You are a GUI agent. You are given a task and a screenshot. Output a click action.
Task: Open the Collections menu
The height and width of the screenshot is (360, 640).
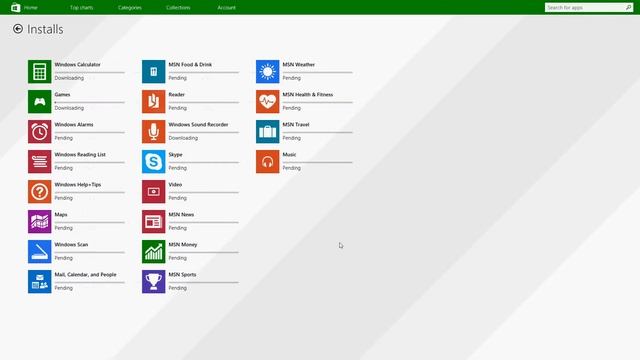178,8
